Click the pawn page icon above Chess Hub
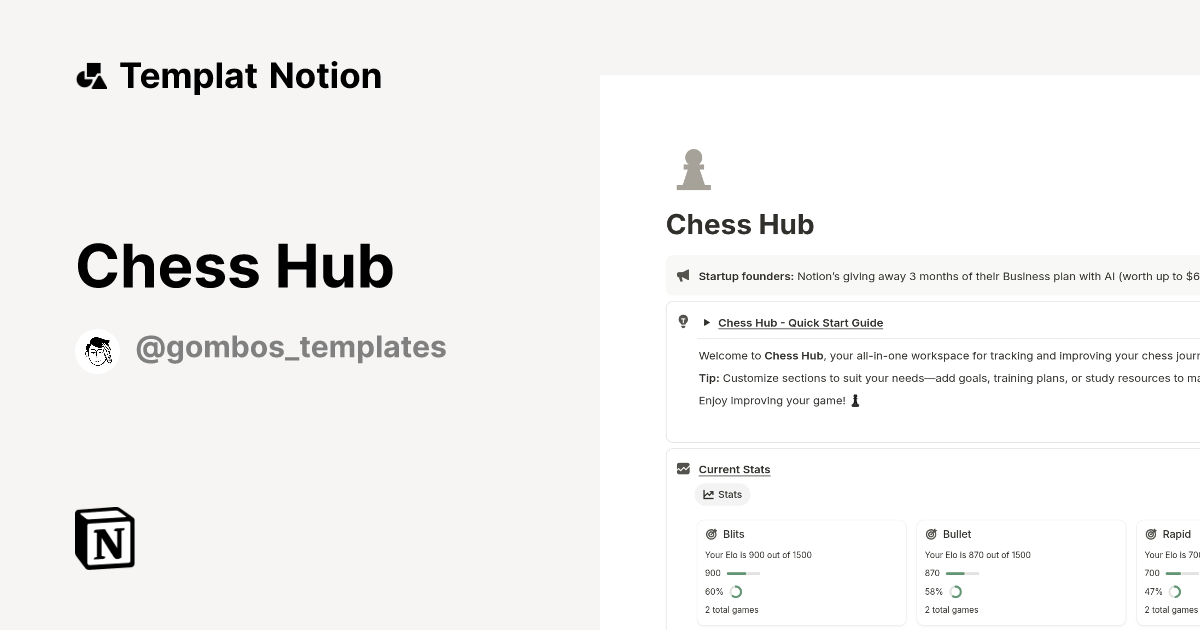This screenshot has height=630, width=1200. click(694, 168)
